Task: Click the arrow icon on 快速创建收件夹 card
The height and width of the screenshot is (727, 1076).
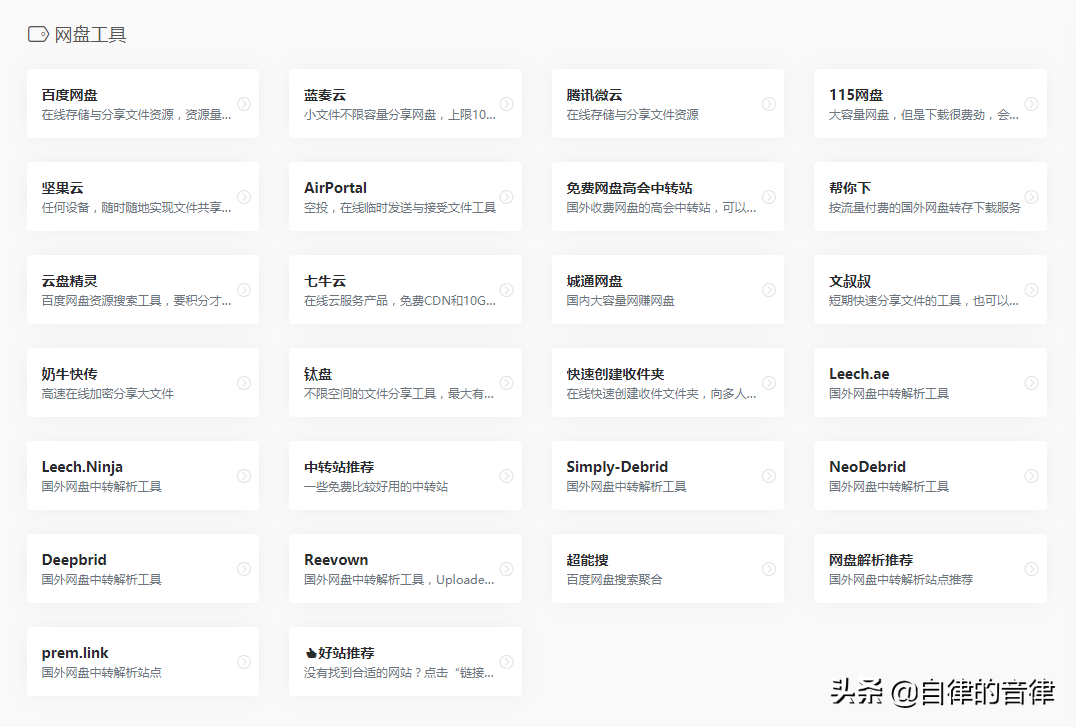Action: tap(769, 383)
